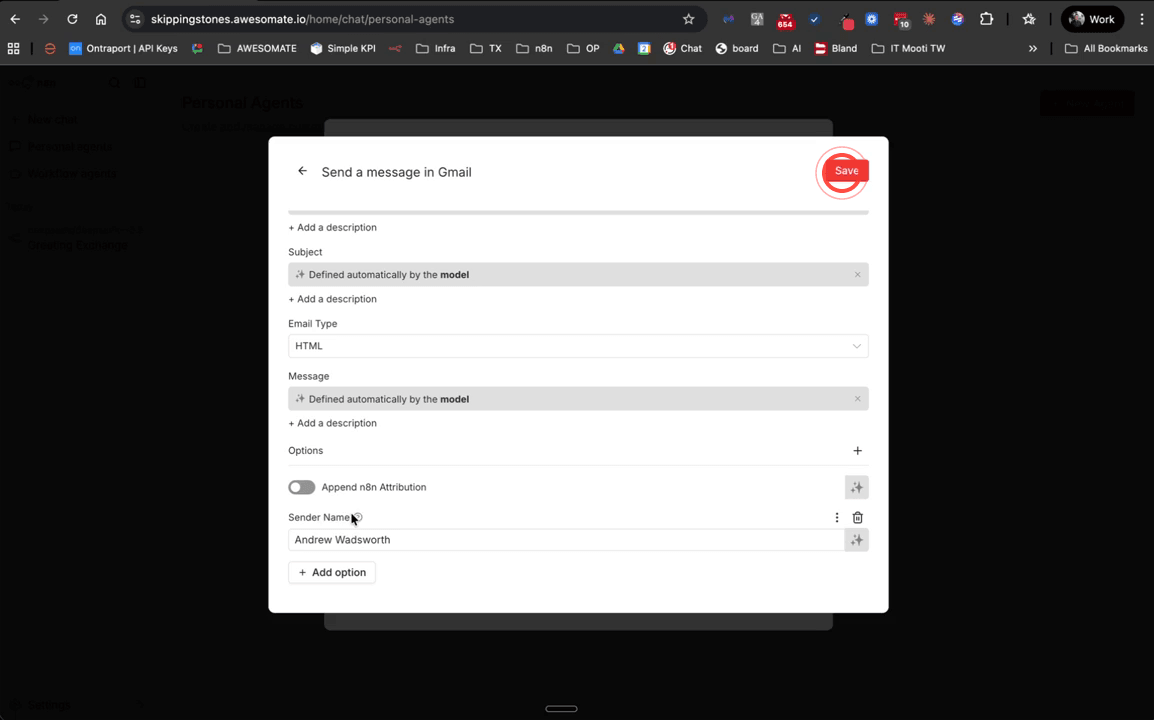
Task: Open AI expression editor for Sender Name field
Action: [x=857, y=540]
